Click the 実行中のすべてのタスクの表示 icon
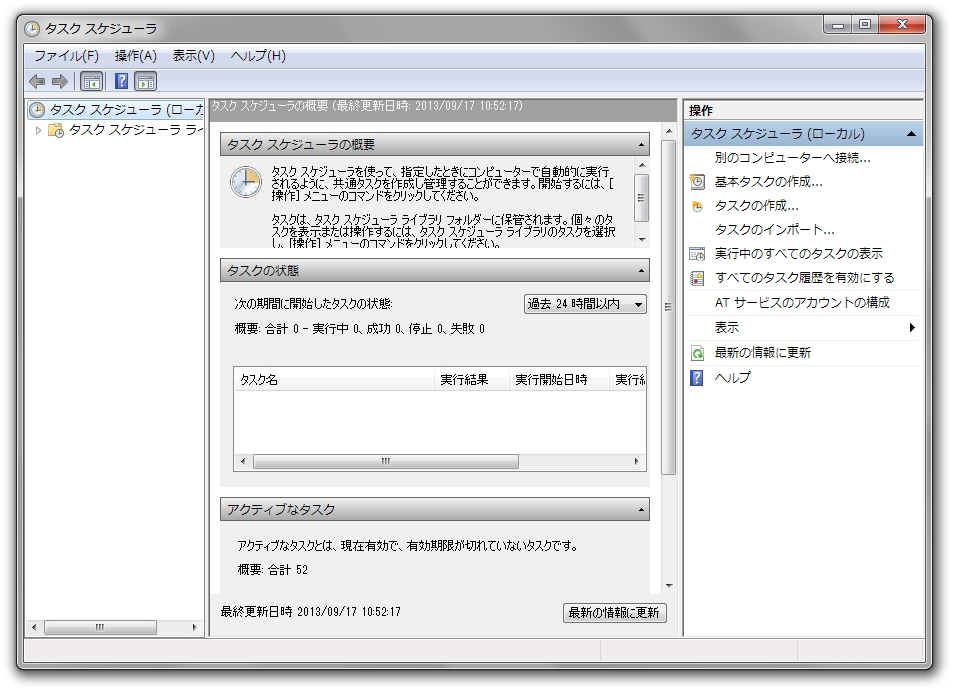This screenshot has height=691, width=954. (694, 254)
